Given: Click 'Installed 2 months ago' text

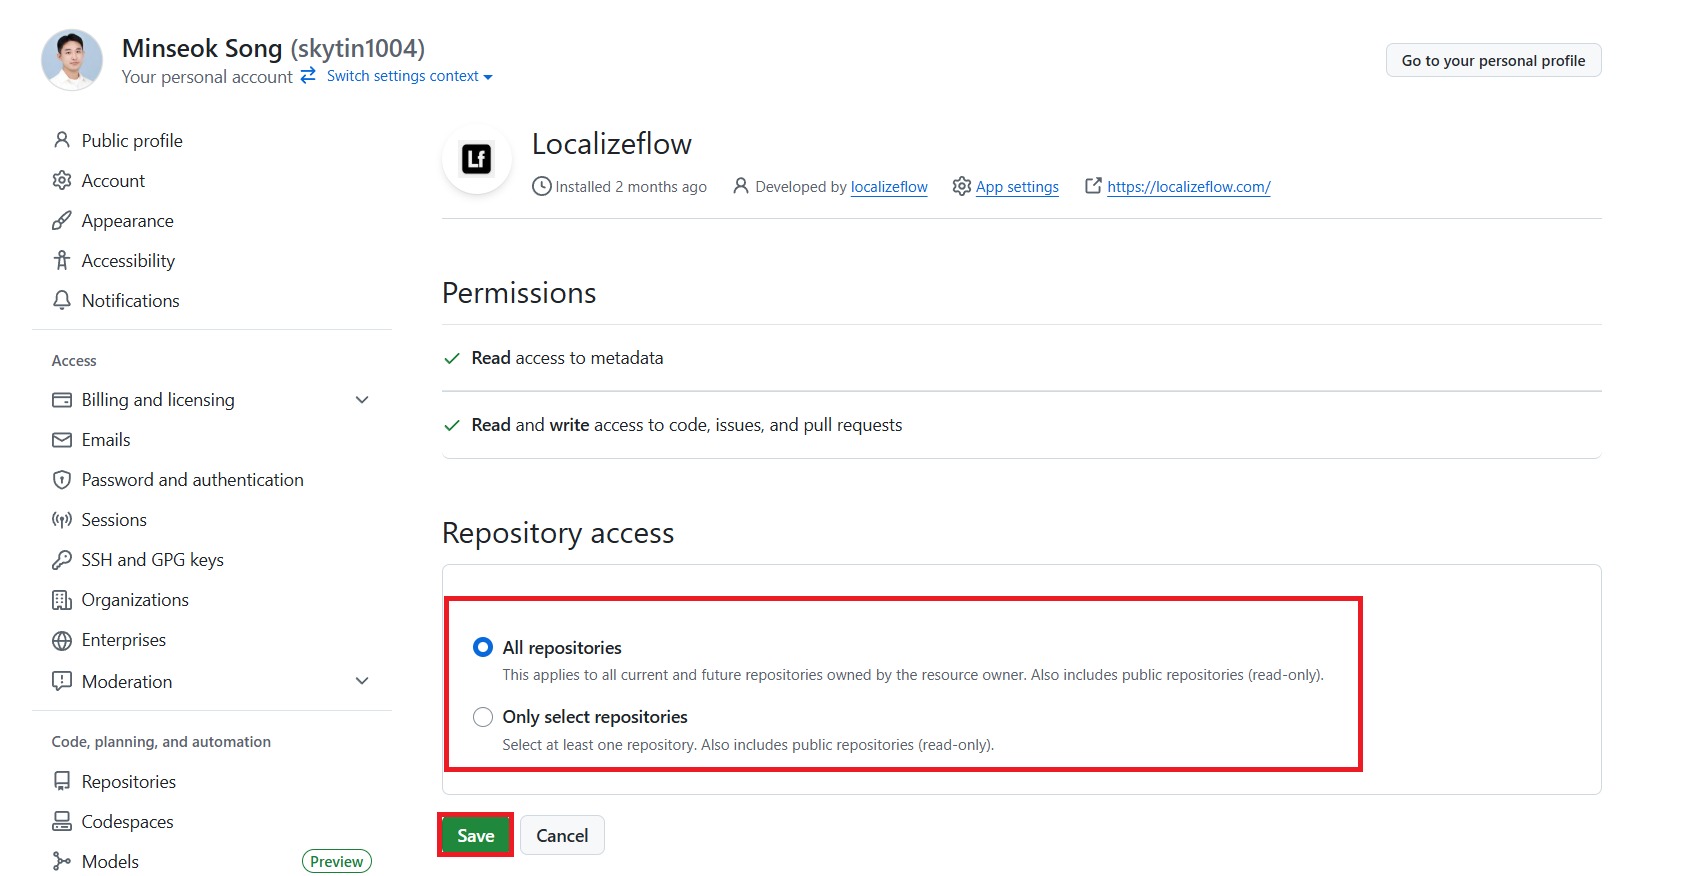Looking at the screenshot, I should coord(631,187).
